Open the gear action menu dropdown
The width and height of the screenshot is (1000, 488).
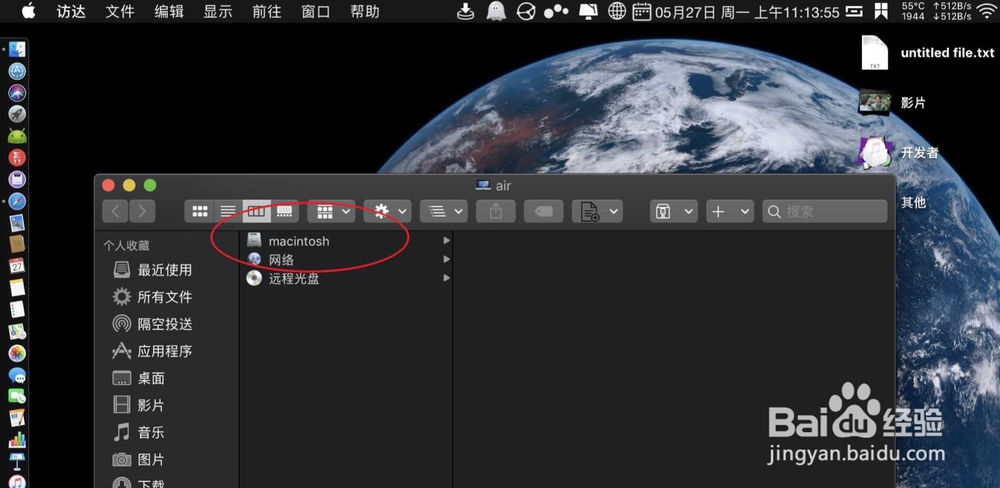click(388, 211)
